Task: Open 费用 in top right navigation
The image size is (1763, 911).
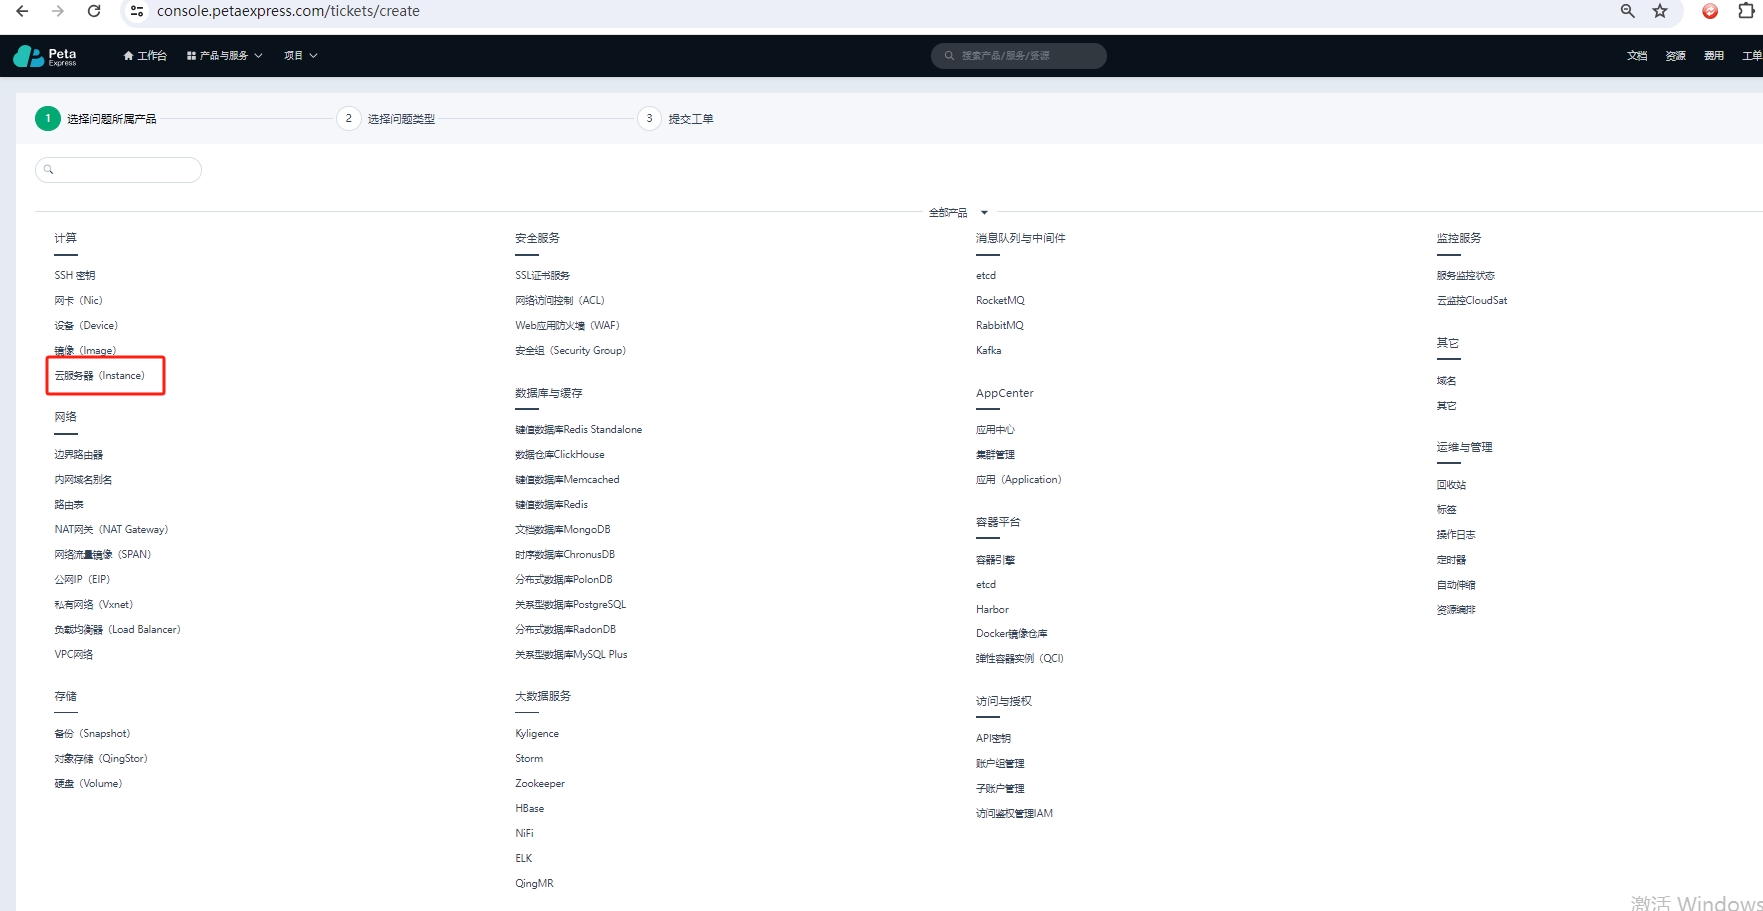Action: (x=1714, y=56)
